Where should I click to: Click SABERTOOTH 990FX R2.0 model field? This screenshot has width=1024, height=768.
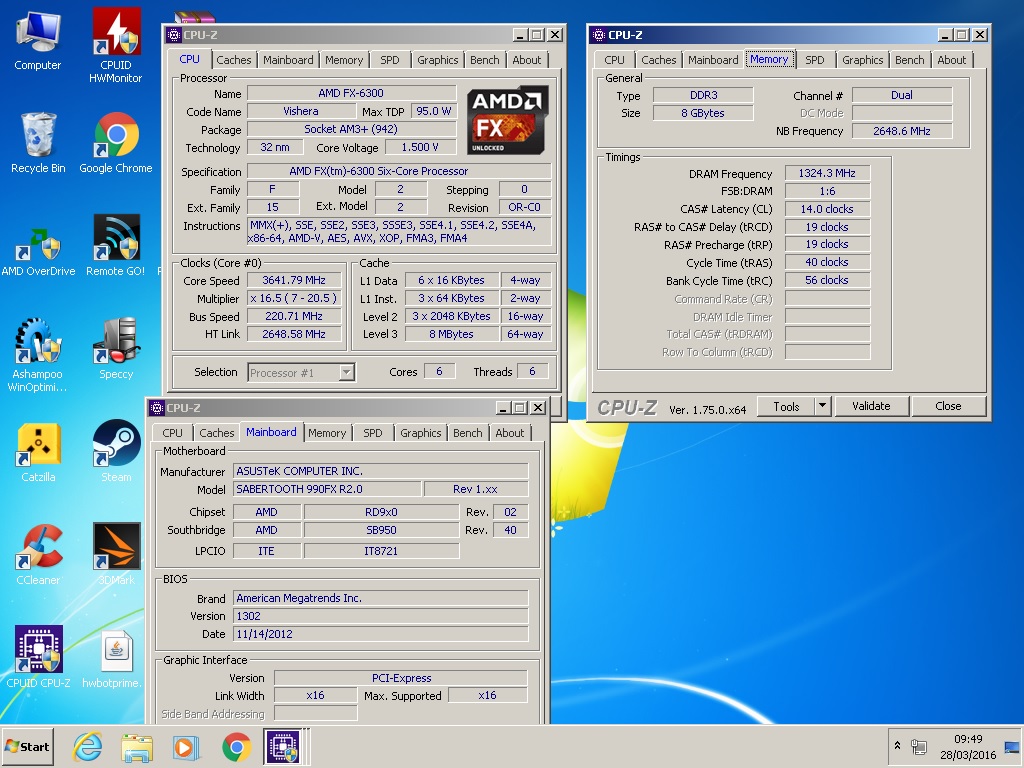pos(327,489)
